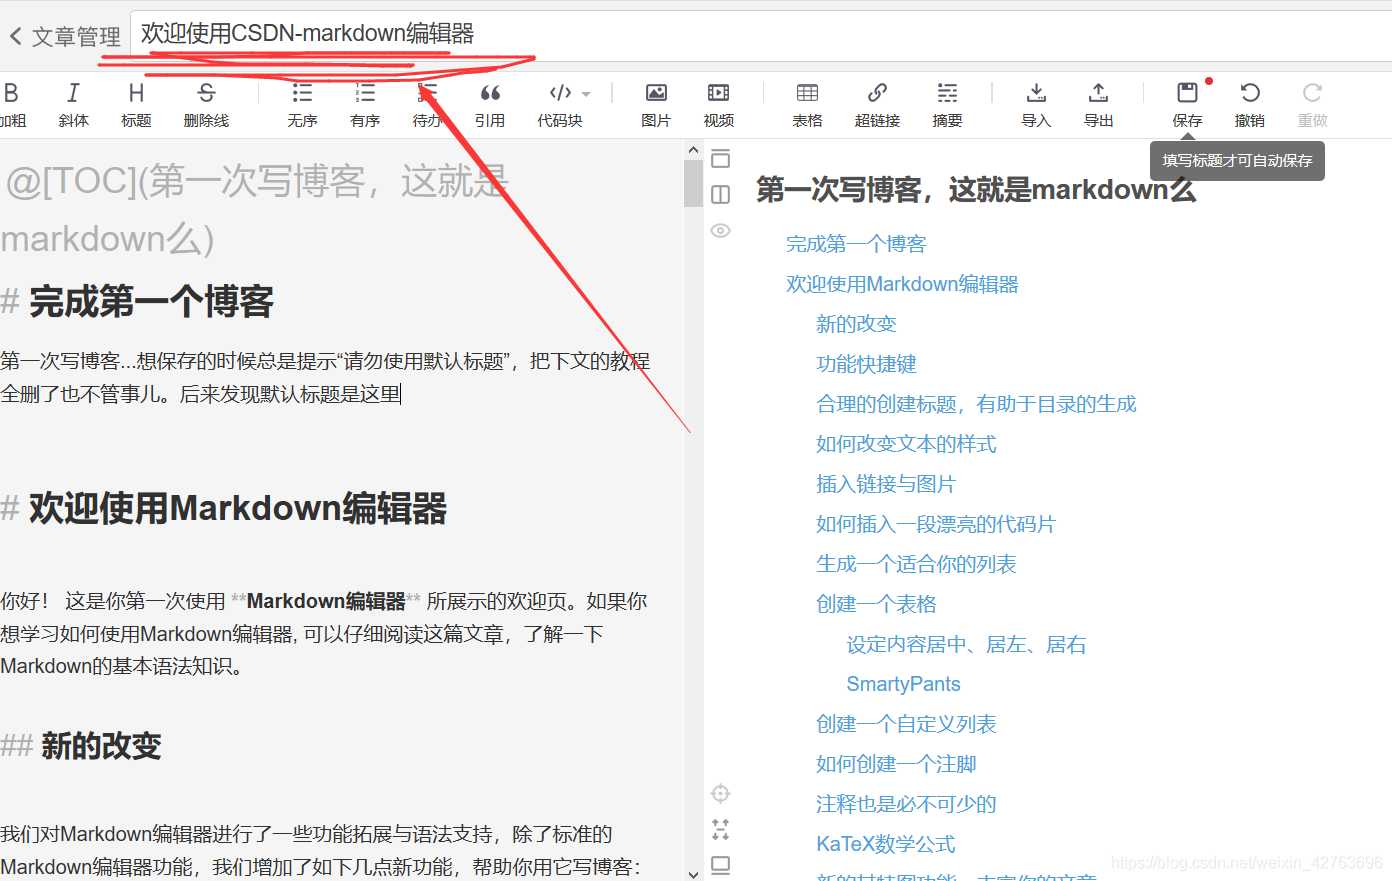Go back to 文章管理
Image resolution: width=1392 pixels, height=881 pixels.
click(x=65, y=37)
